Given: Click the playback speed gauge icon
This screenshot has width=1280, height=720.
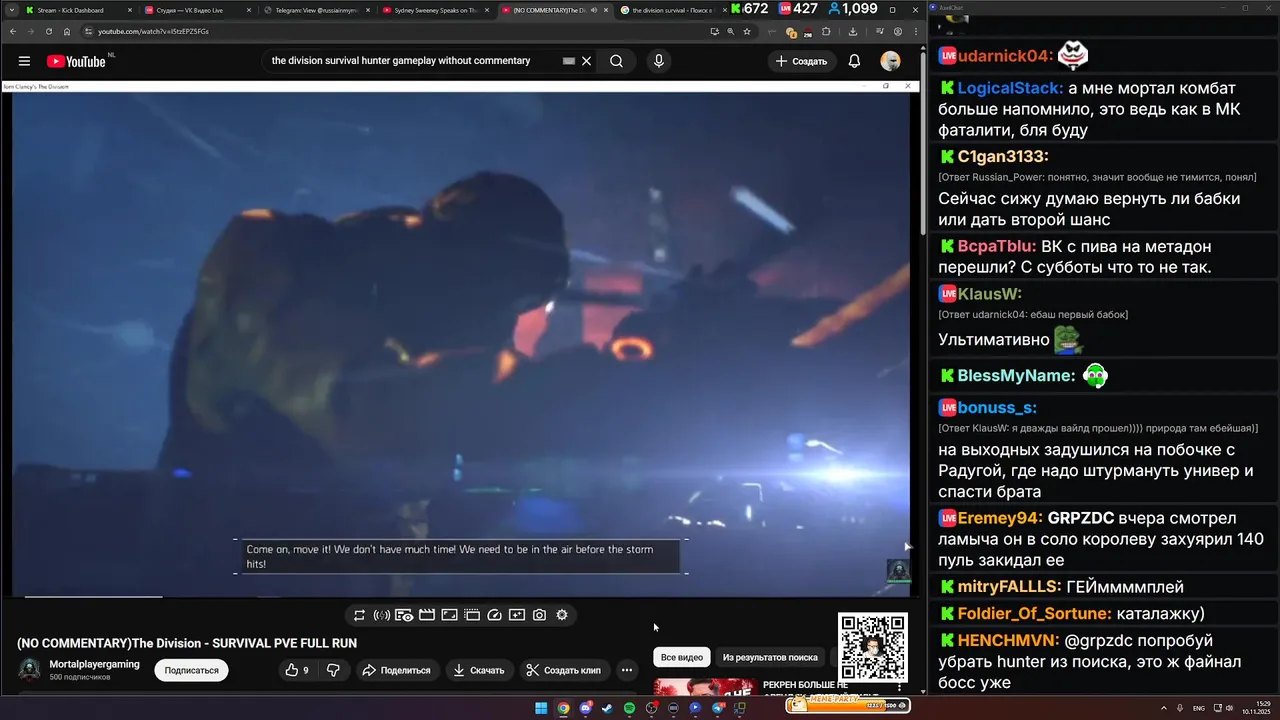Looking at the screenshot, I should tap(494, 615).
